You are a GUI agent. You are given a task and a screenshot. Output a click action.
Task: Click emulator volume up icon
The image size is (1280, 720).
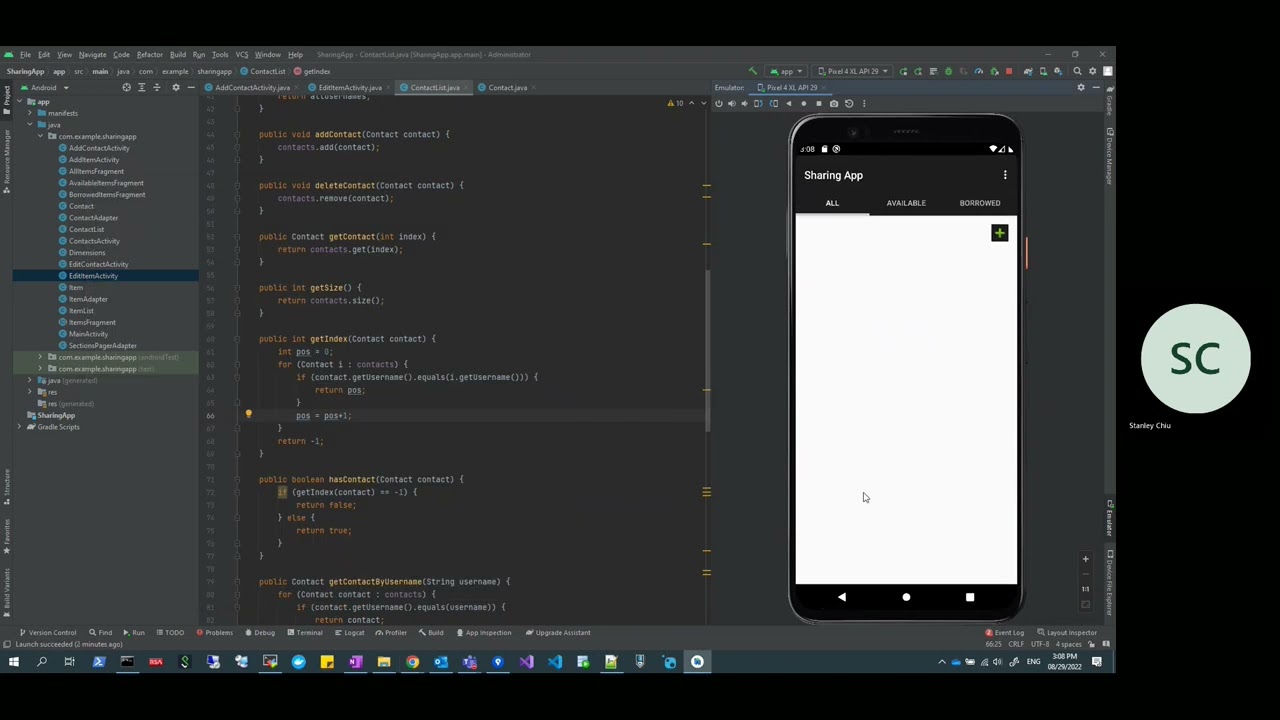click(x=731, y=103)
